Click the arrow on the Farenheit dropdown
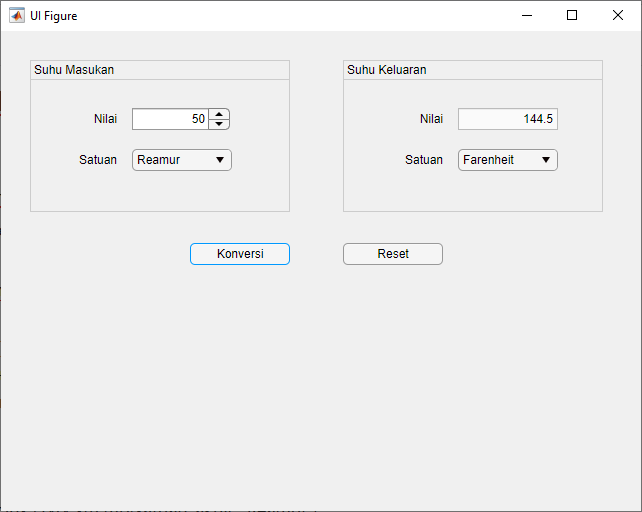642x512 pixels. pos(546,160)
